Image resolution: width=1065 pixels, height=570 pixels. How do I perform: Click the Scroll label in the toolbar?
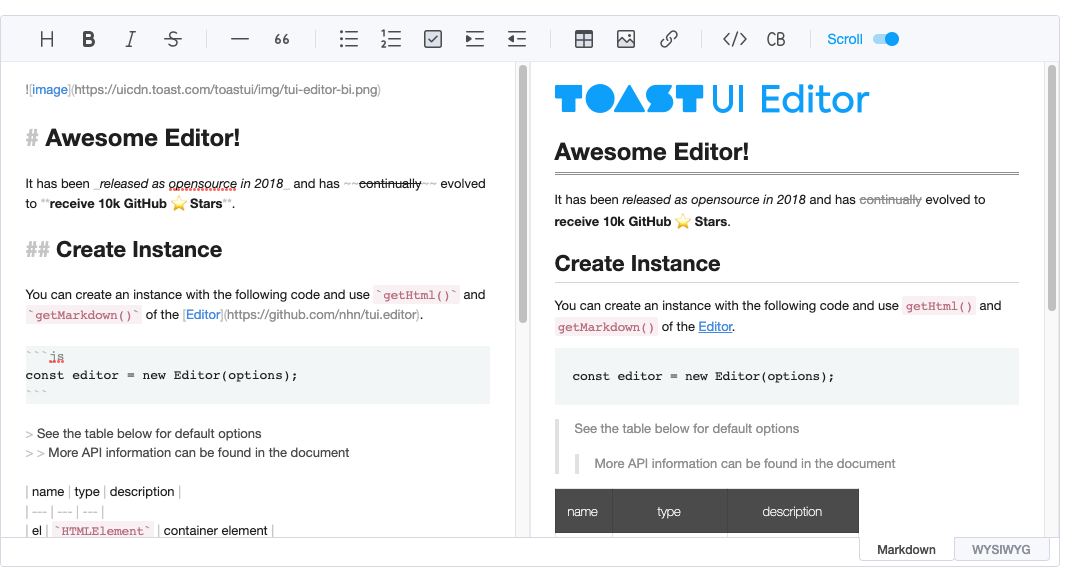844,39
